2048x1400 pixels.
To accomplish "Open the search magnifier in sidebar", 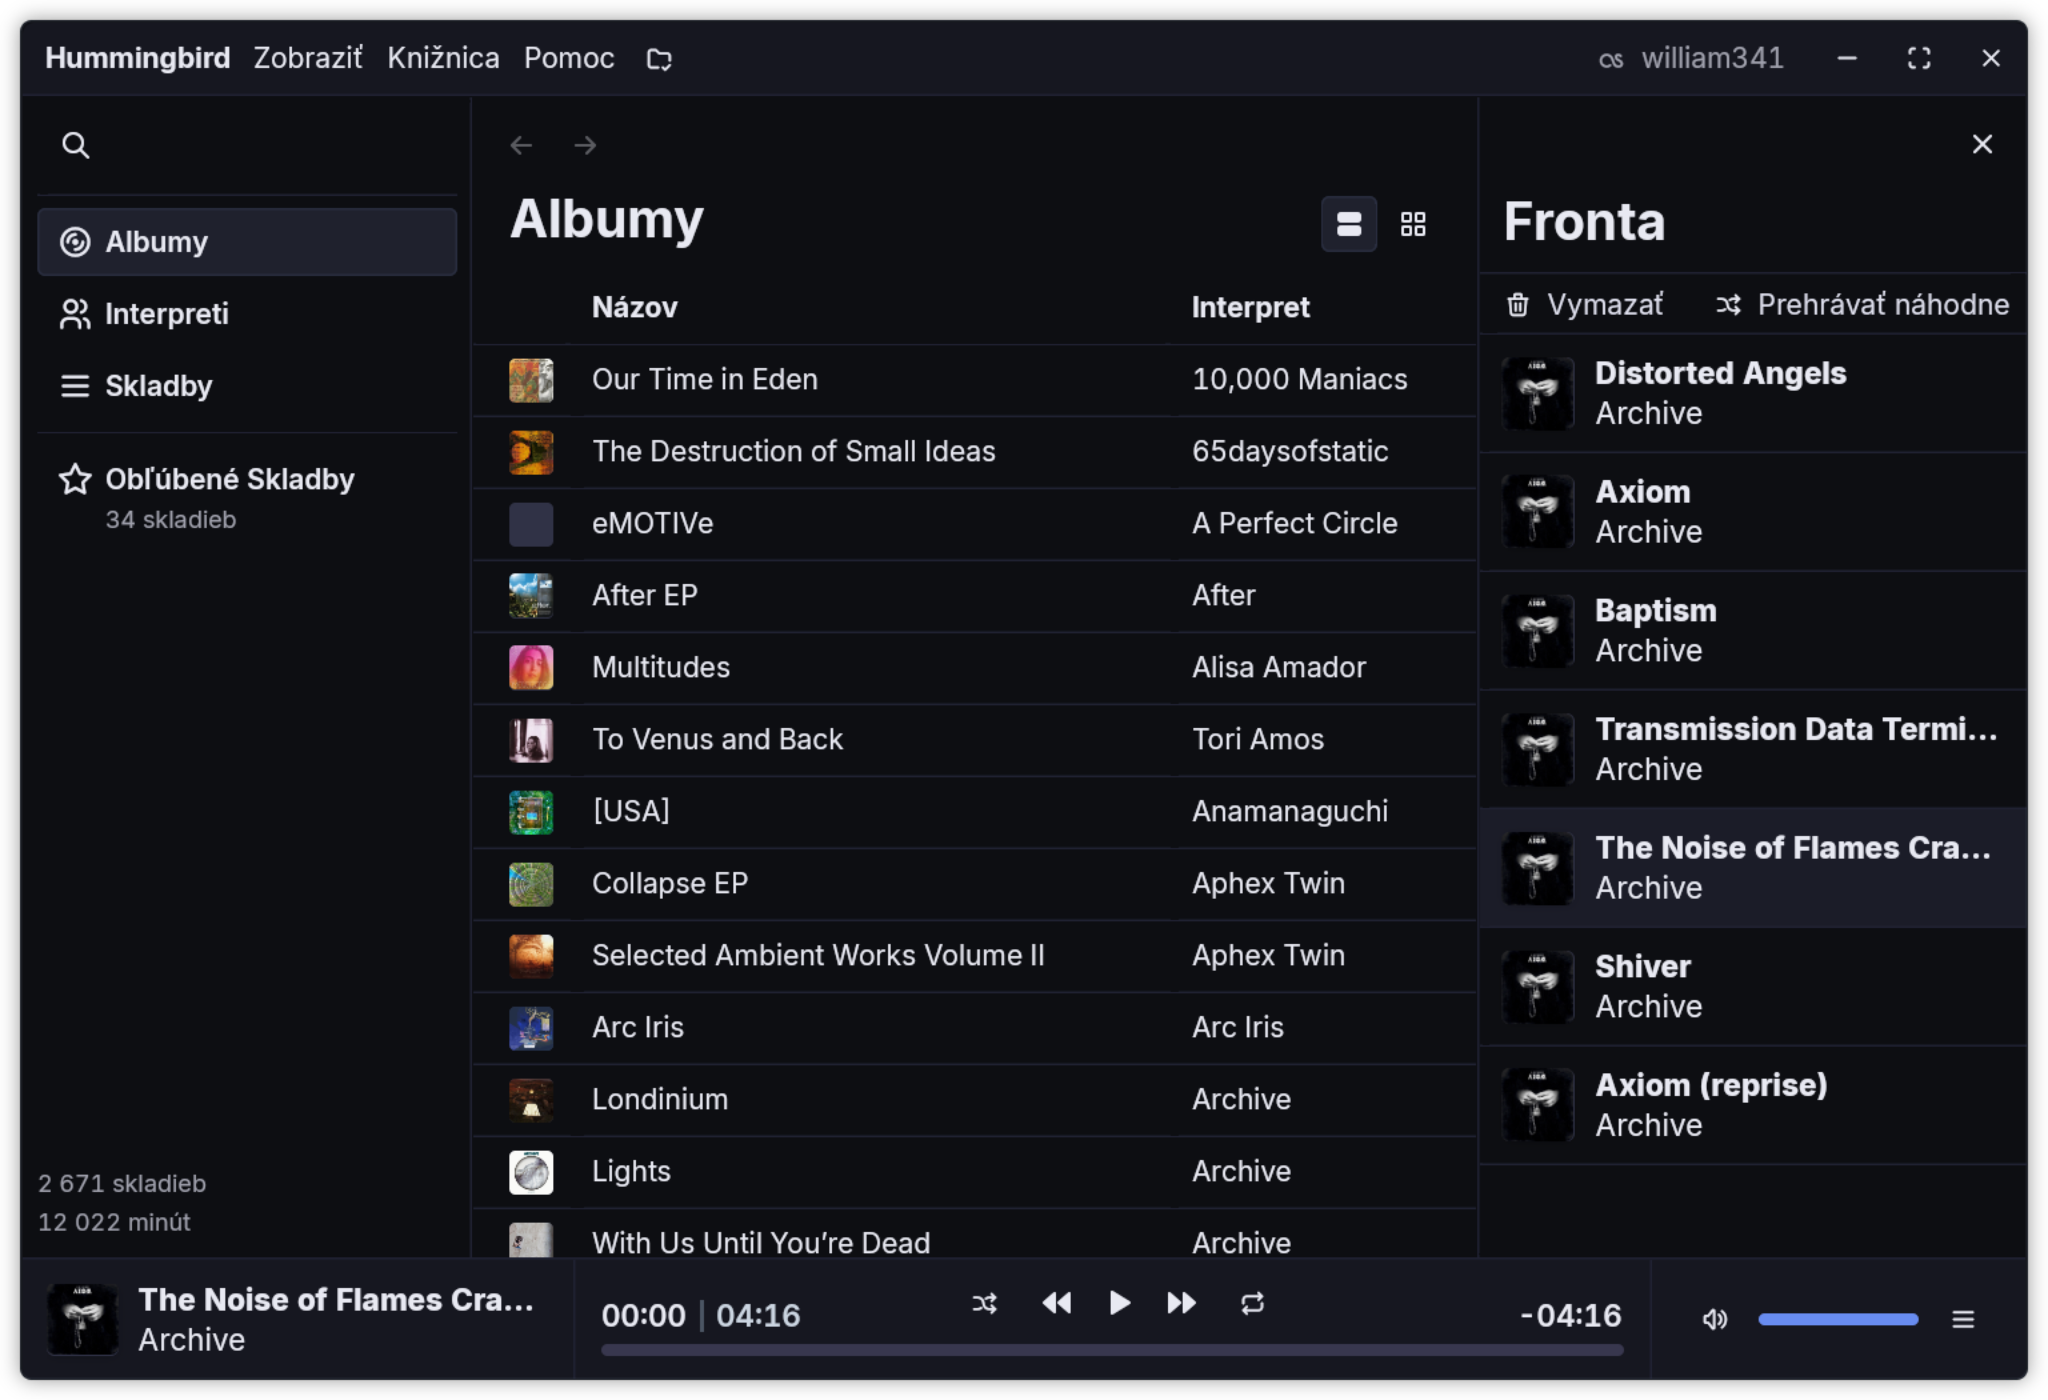I will tap(75, 145).
